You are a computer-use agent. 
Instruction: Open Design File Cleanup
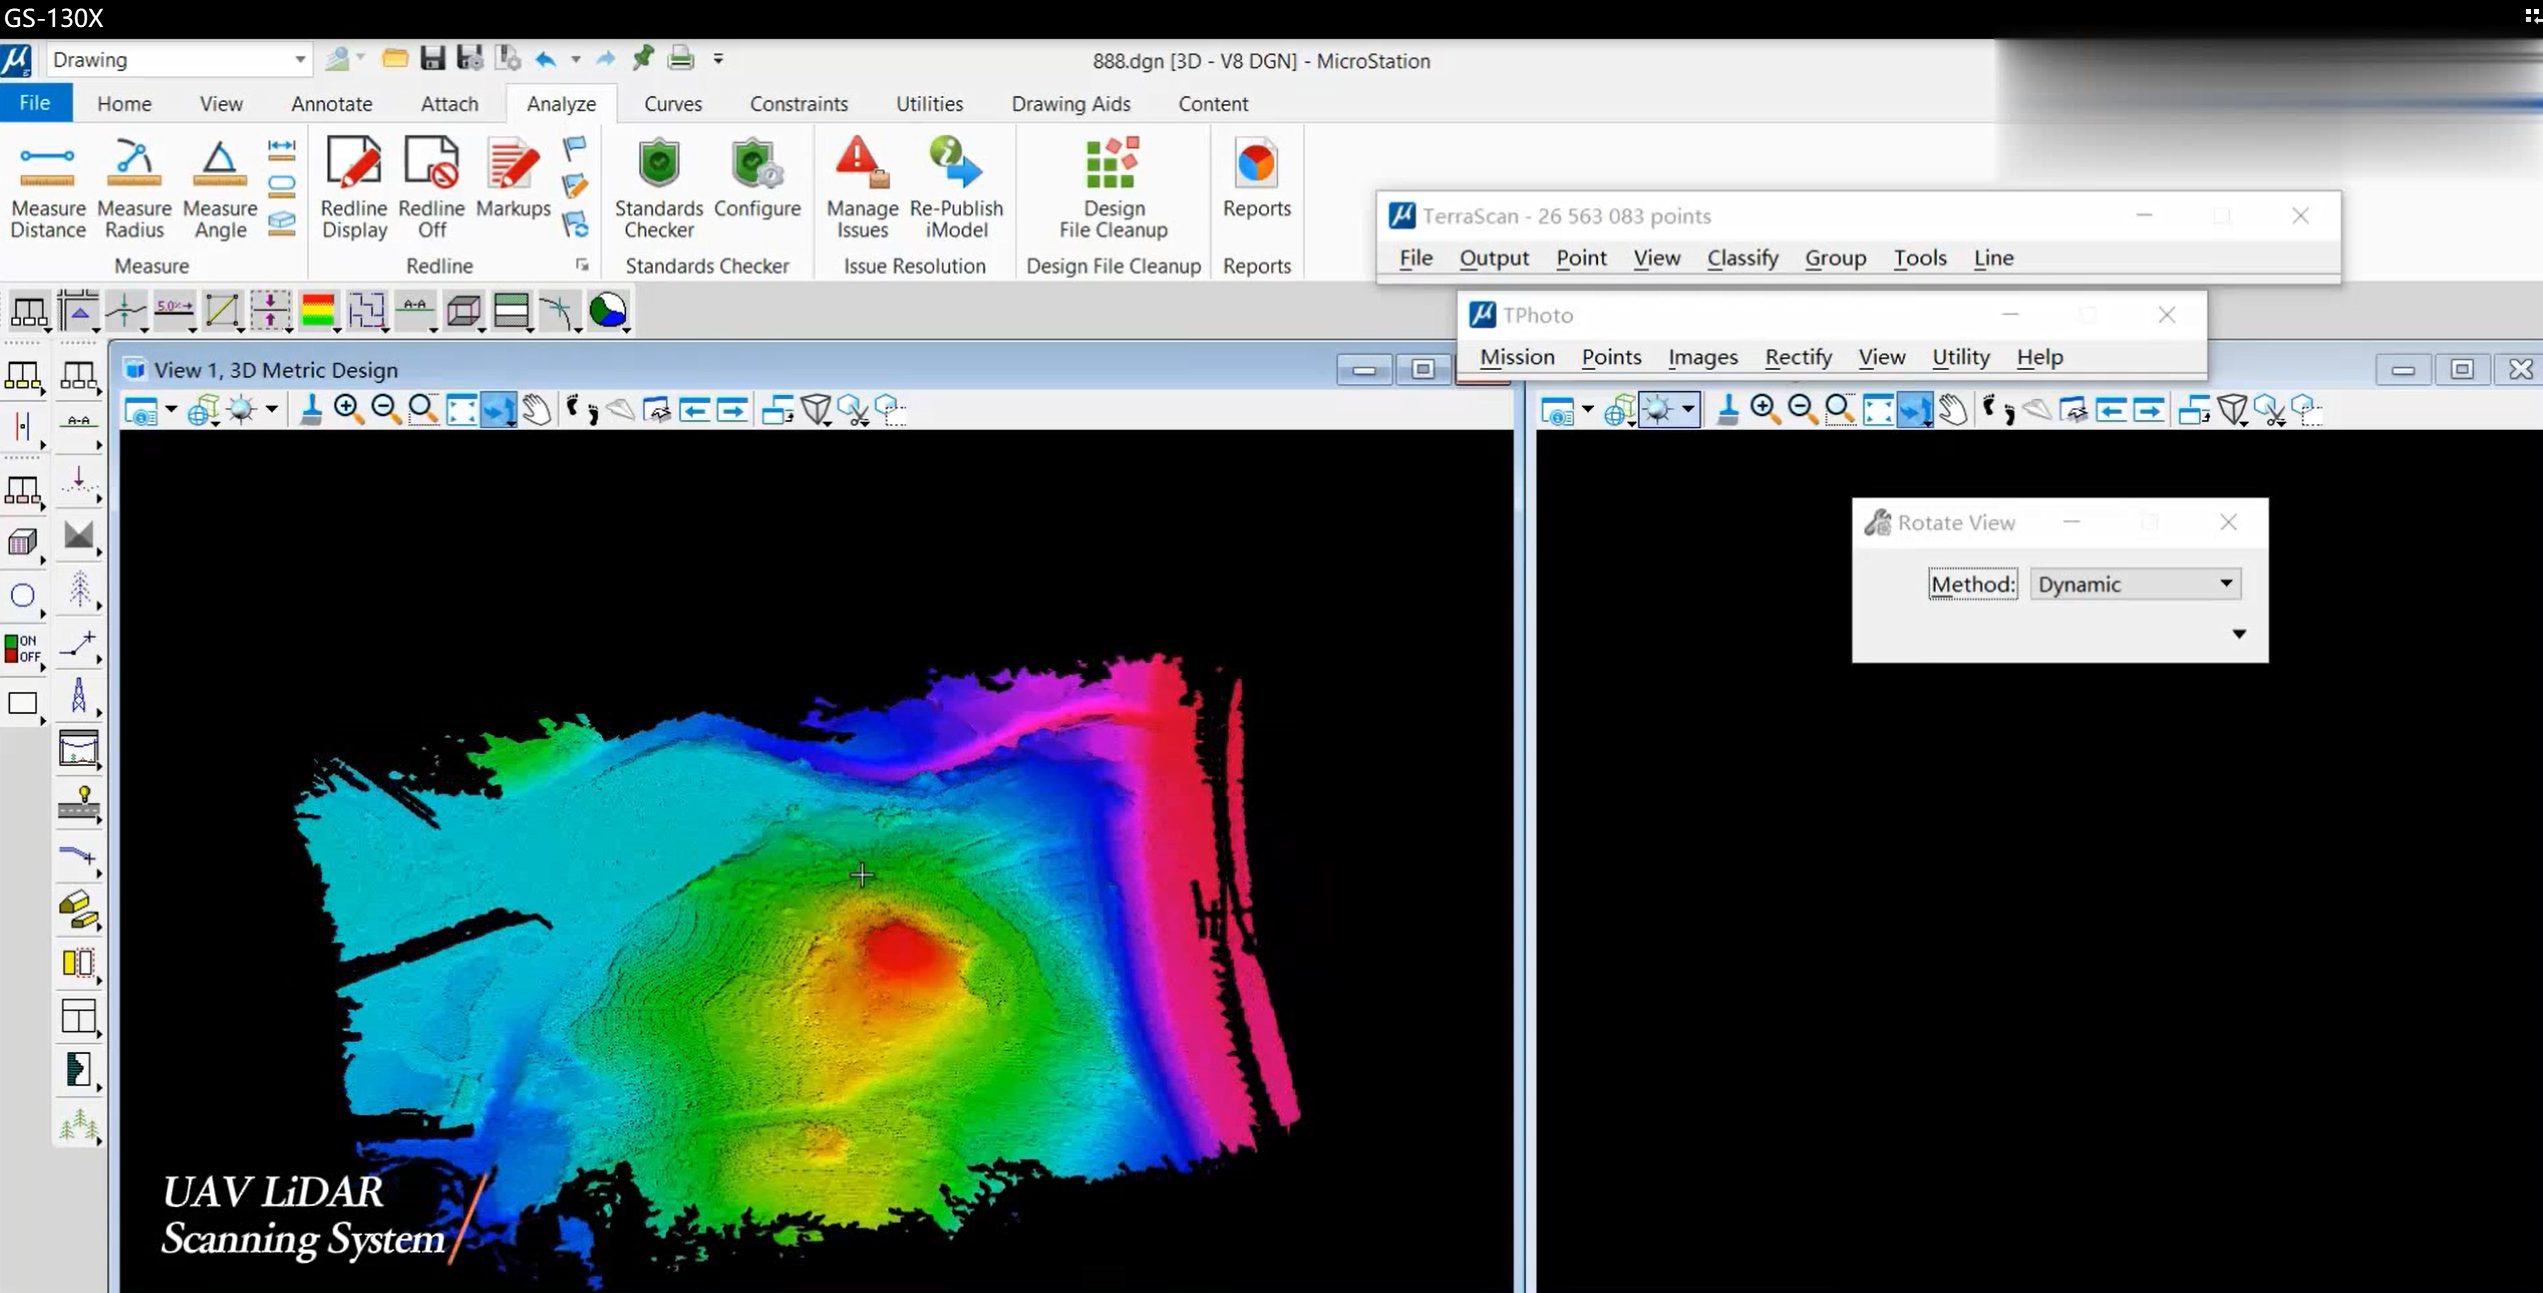pos(1113,188)
